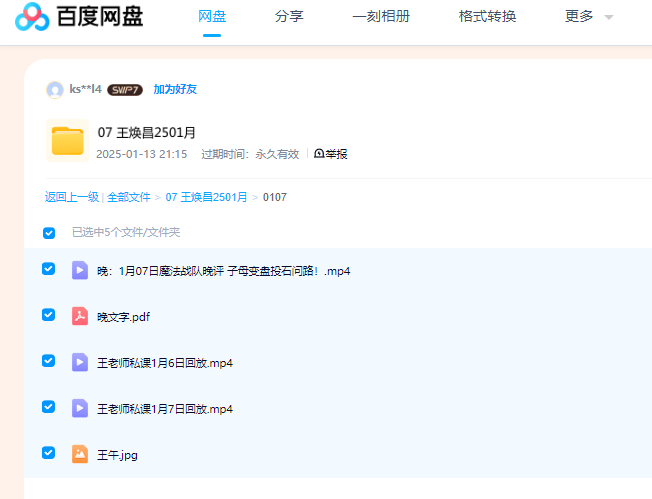Click video icon of 魔法战队晚评 mp4
Screen dimensions: 652x499
[80, 270]
